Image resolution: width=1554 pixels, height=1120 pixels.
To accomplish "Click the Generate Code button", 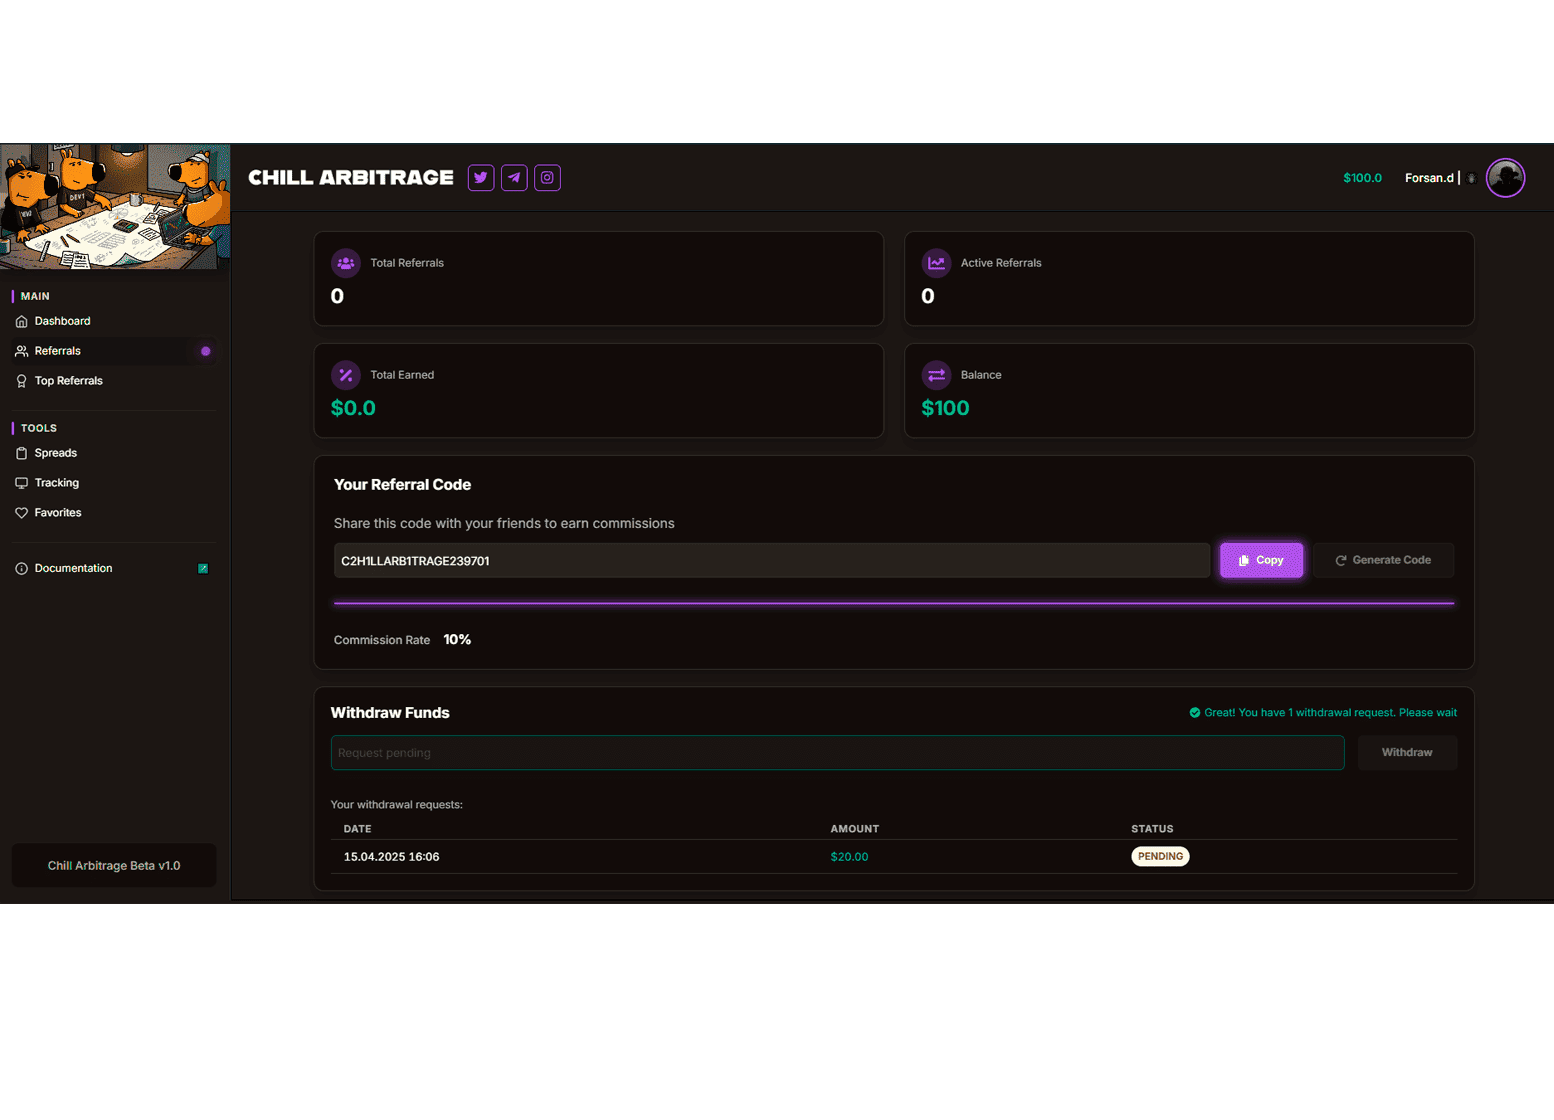I will click(x=1383, y=560).
